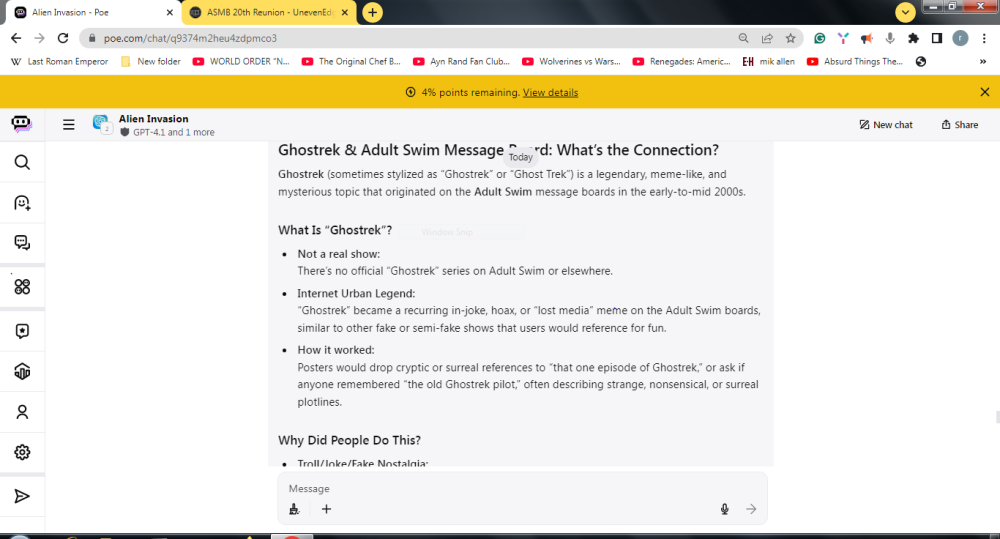Toggle the Chrome side panel icon
The height and width of the screenshot is (539, 1000).
click(937, 38)
